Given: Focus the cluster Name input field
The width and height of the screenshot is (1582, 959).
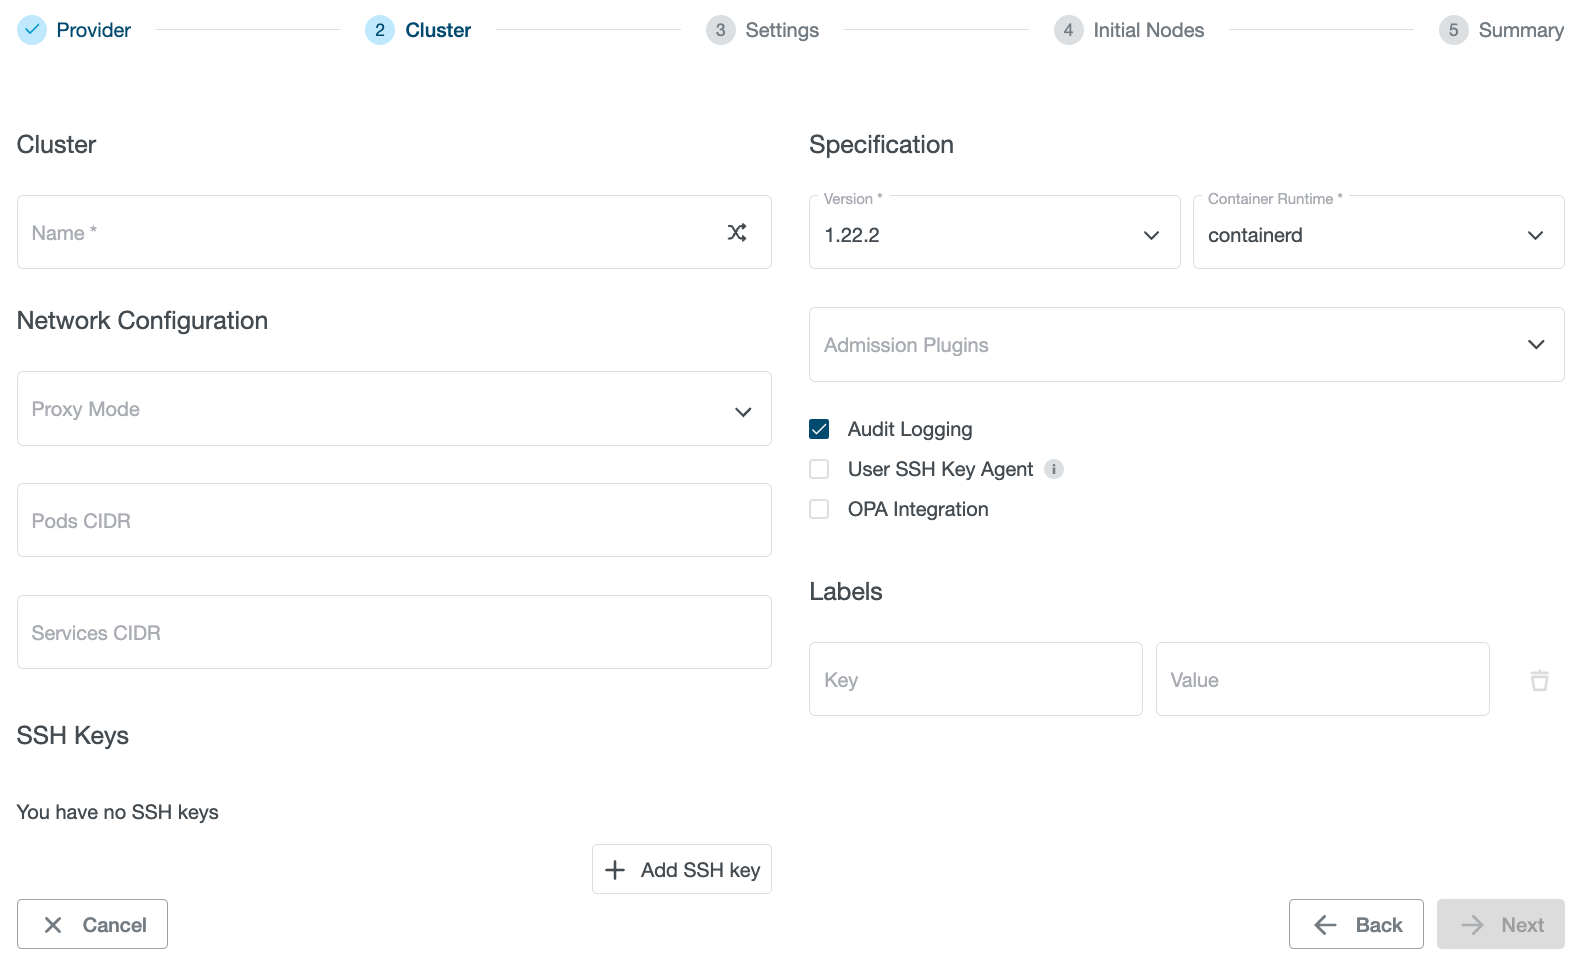Looking at the screenshot, I should tap(394, 232).
